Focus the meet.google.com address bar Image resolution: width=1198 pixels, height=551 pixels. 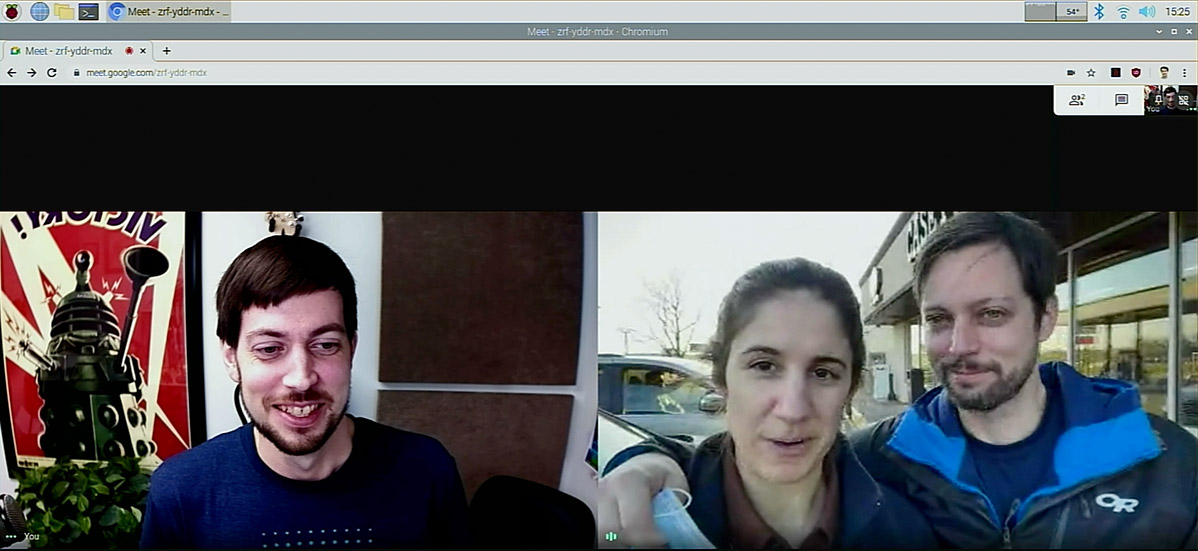(565, 73)
